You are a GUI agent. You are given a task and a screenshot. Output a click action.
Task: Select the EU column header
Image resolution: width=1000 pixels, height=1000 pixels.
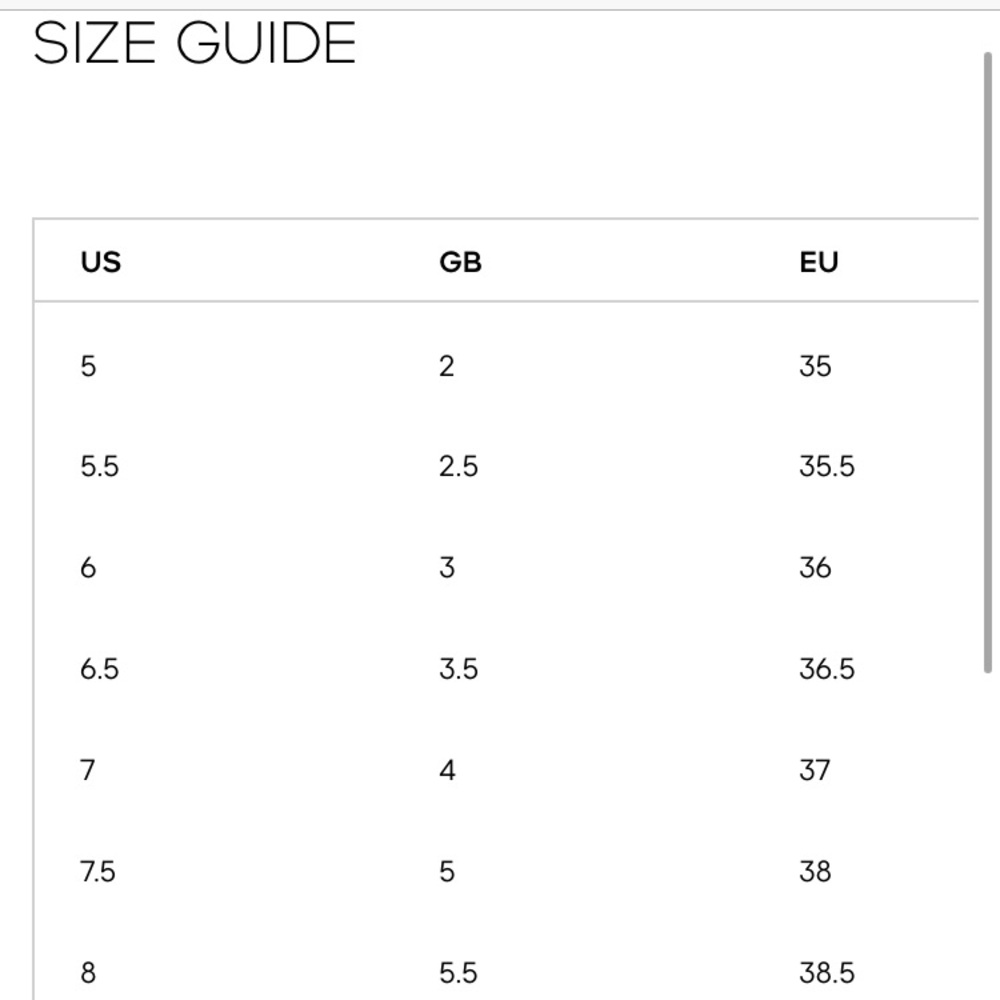tap(818, 262)
